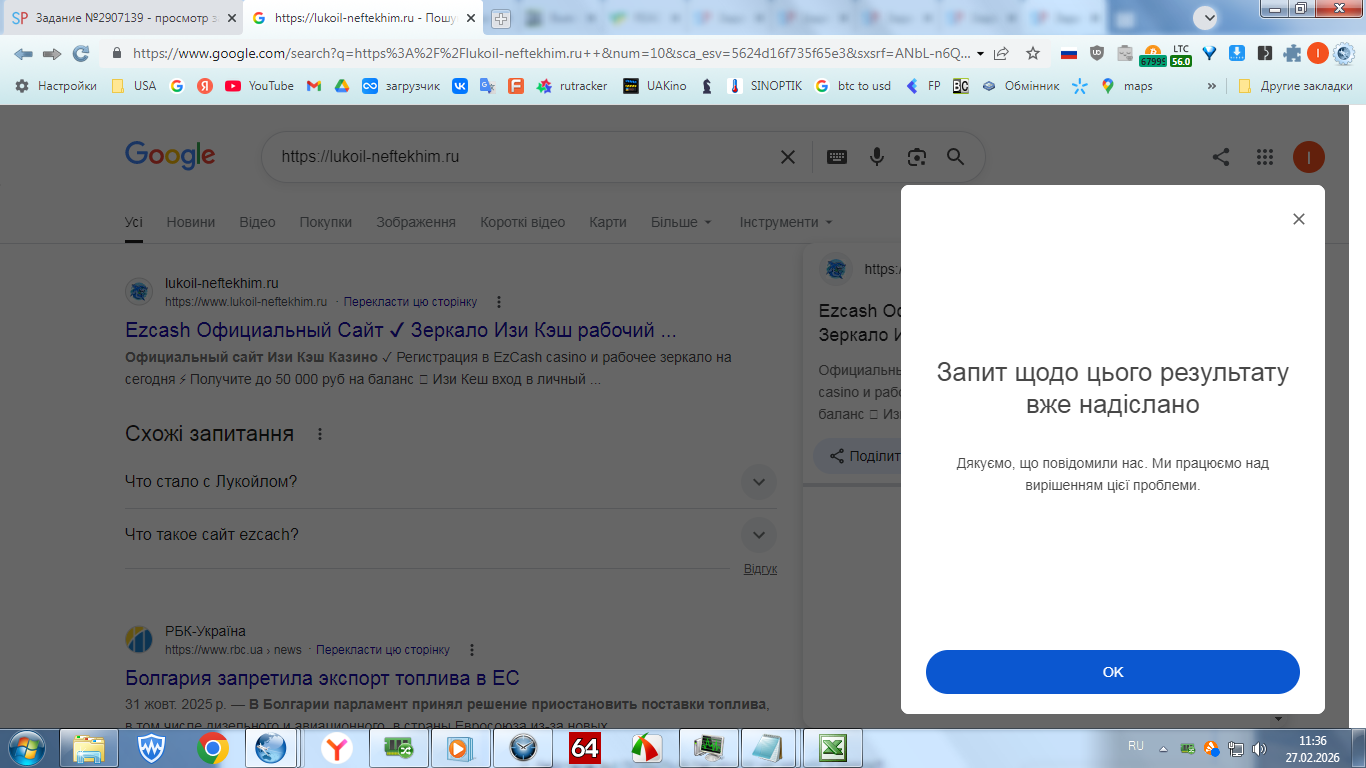Click the magnifier search button

tap(956, 157)
